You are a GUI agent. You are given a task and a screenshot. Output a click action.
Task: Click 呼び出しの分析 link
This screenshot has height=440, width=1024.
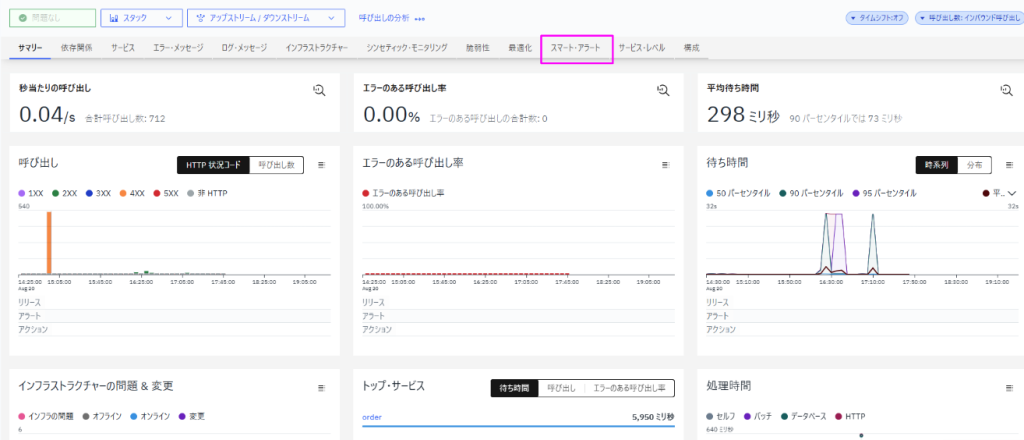tap(384, 18)
